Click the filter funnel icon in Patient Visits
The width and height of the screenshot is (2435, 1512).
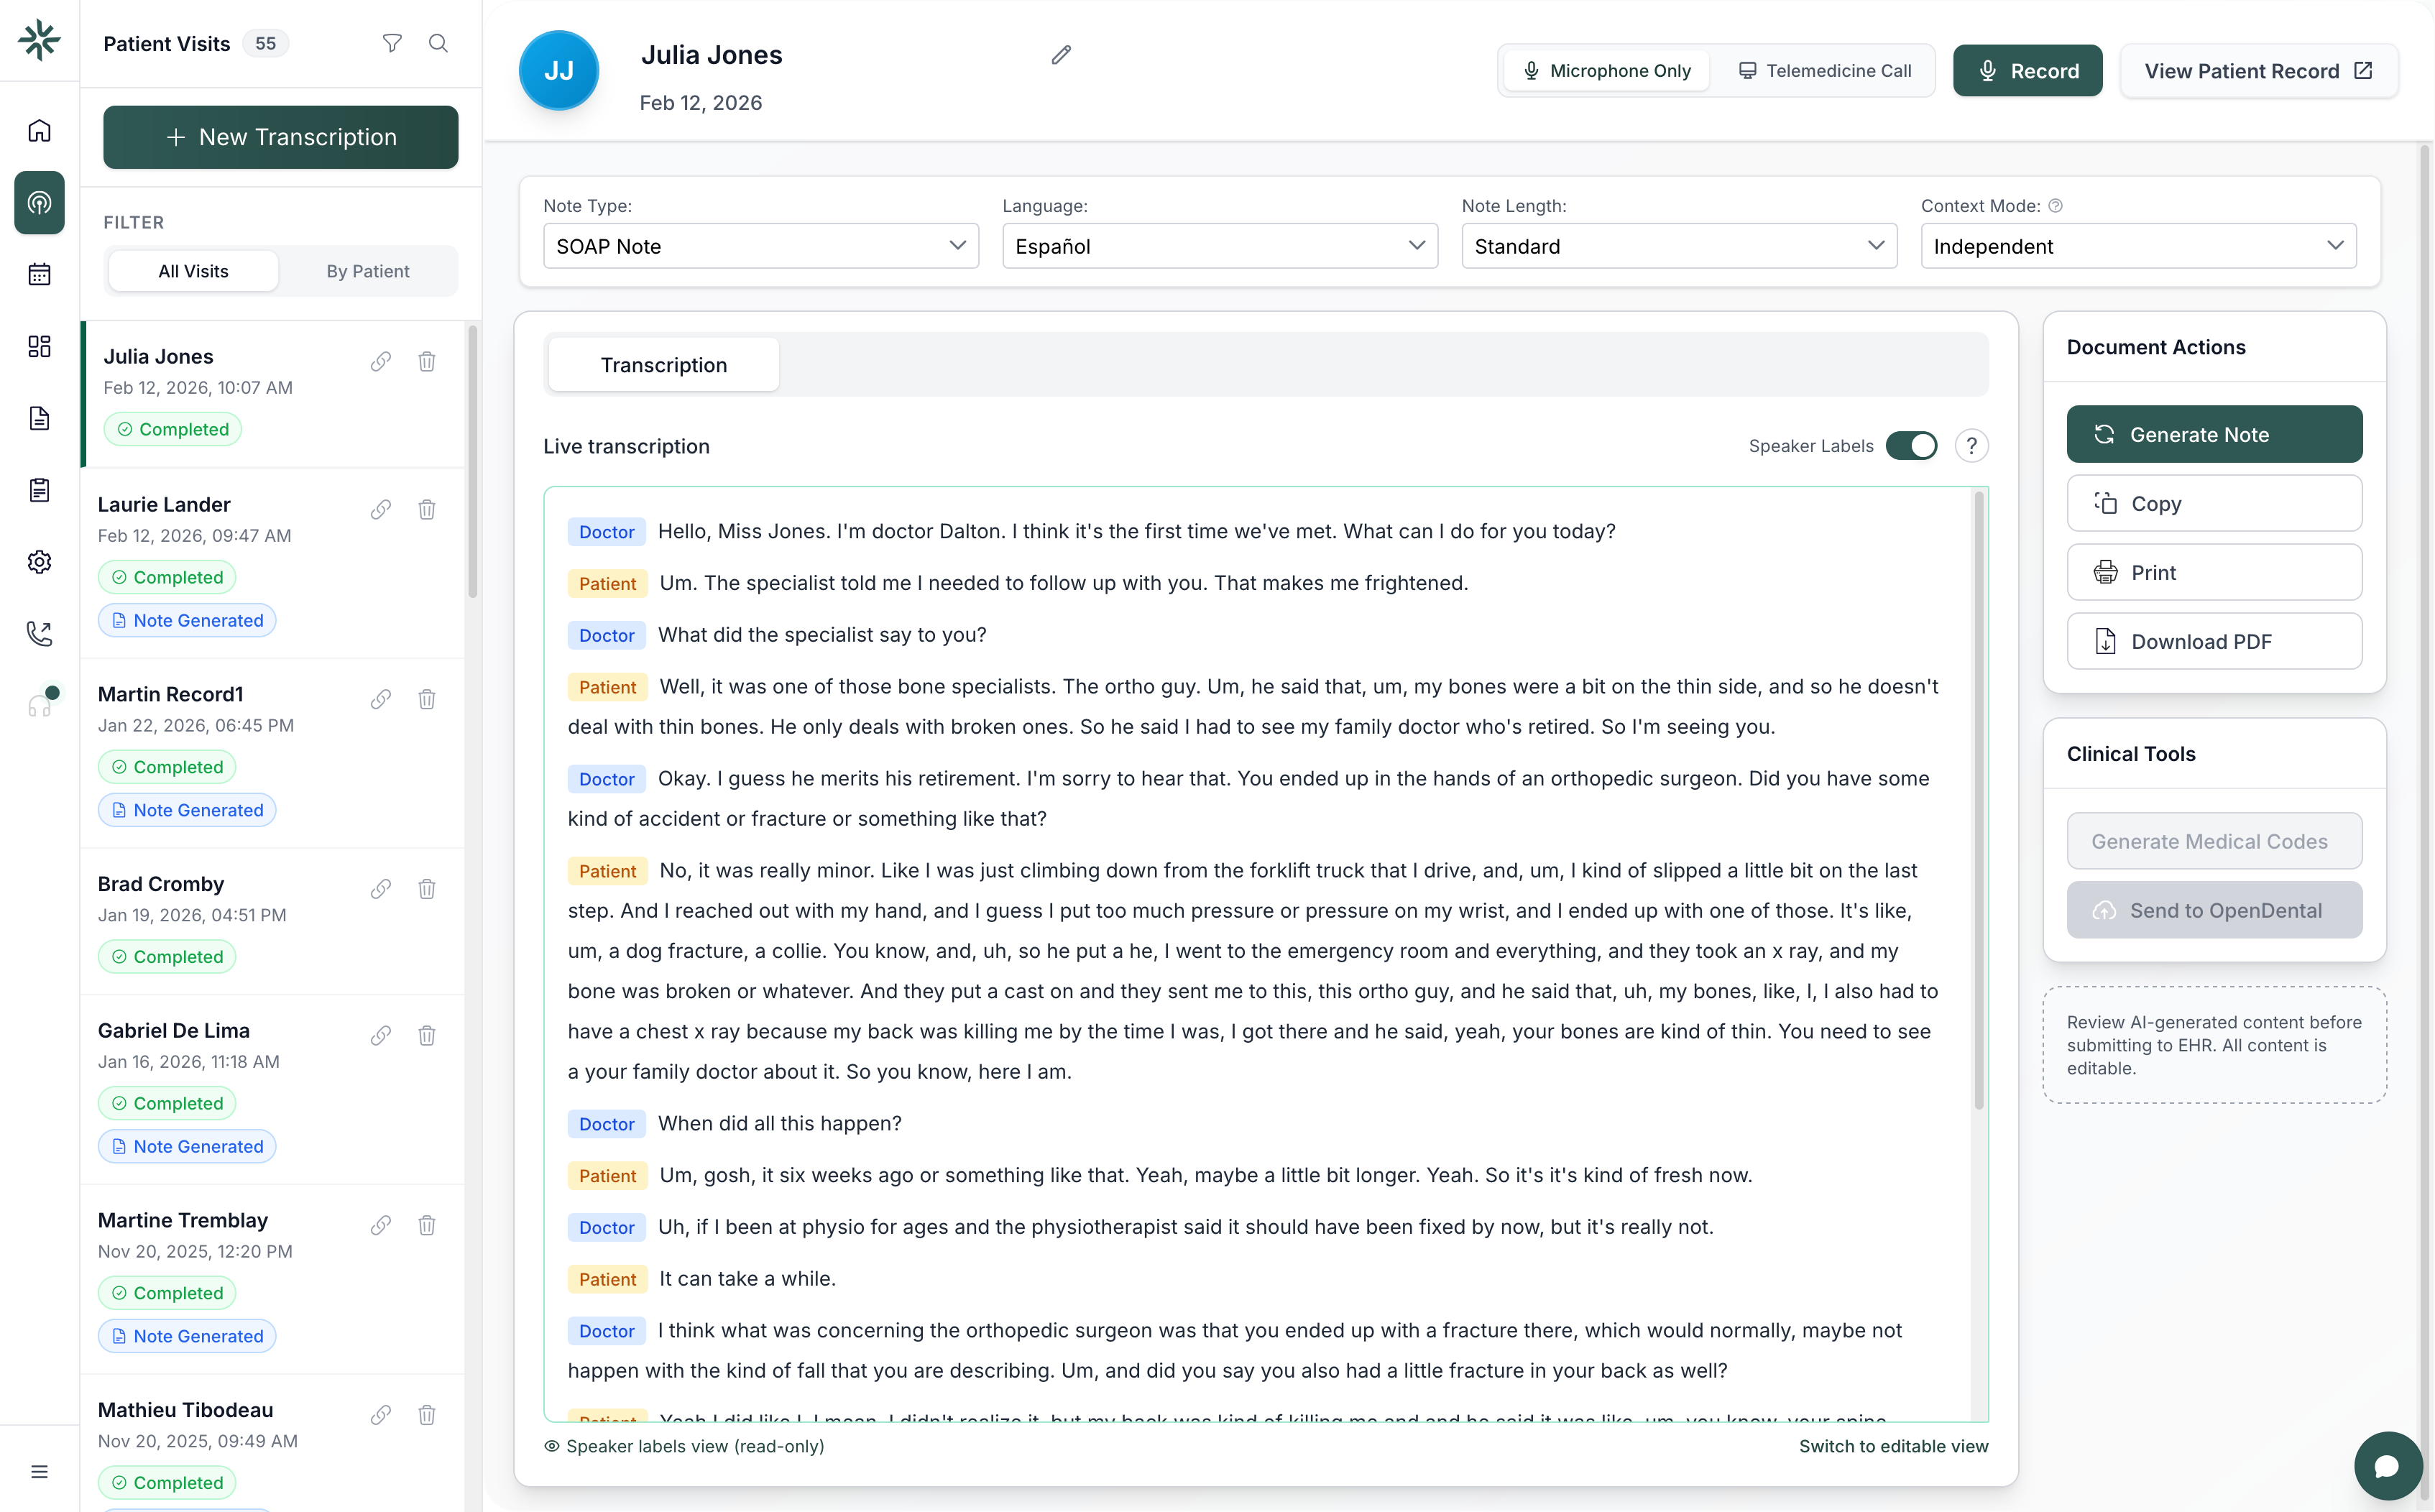click(x=392, y=43)
